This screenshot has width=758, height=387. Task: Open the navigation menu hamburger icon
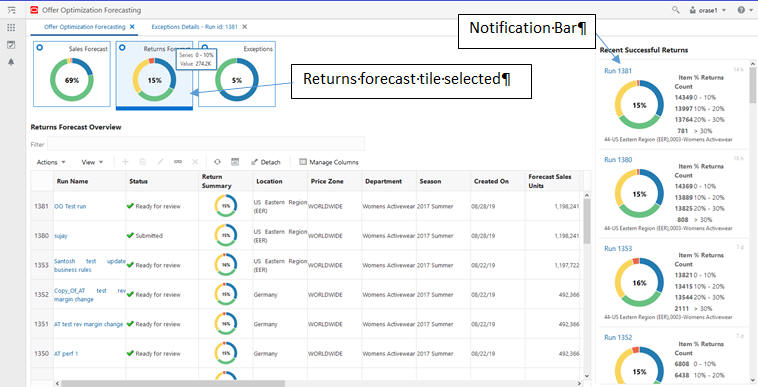coord(12,10)
